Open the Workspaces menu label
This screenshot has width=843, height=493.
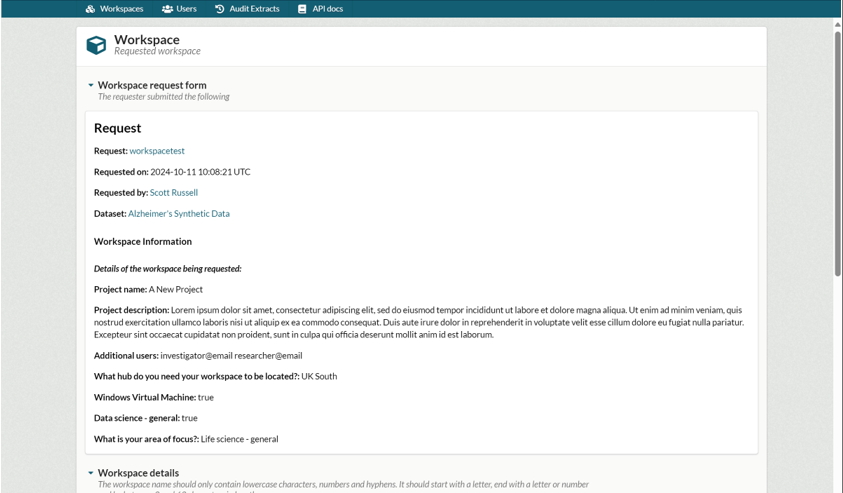pos(121,9)
